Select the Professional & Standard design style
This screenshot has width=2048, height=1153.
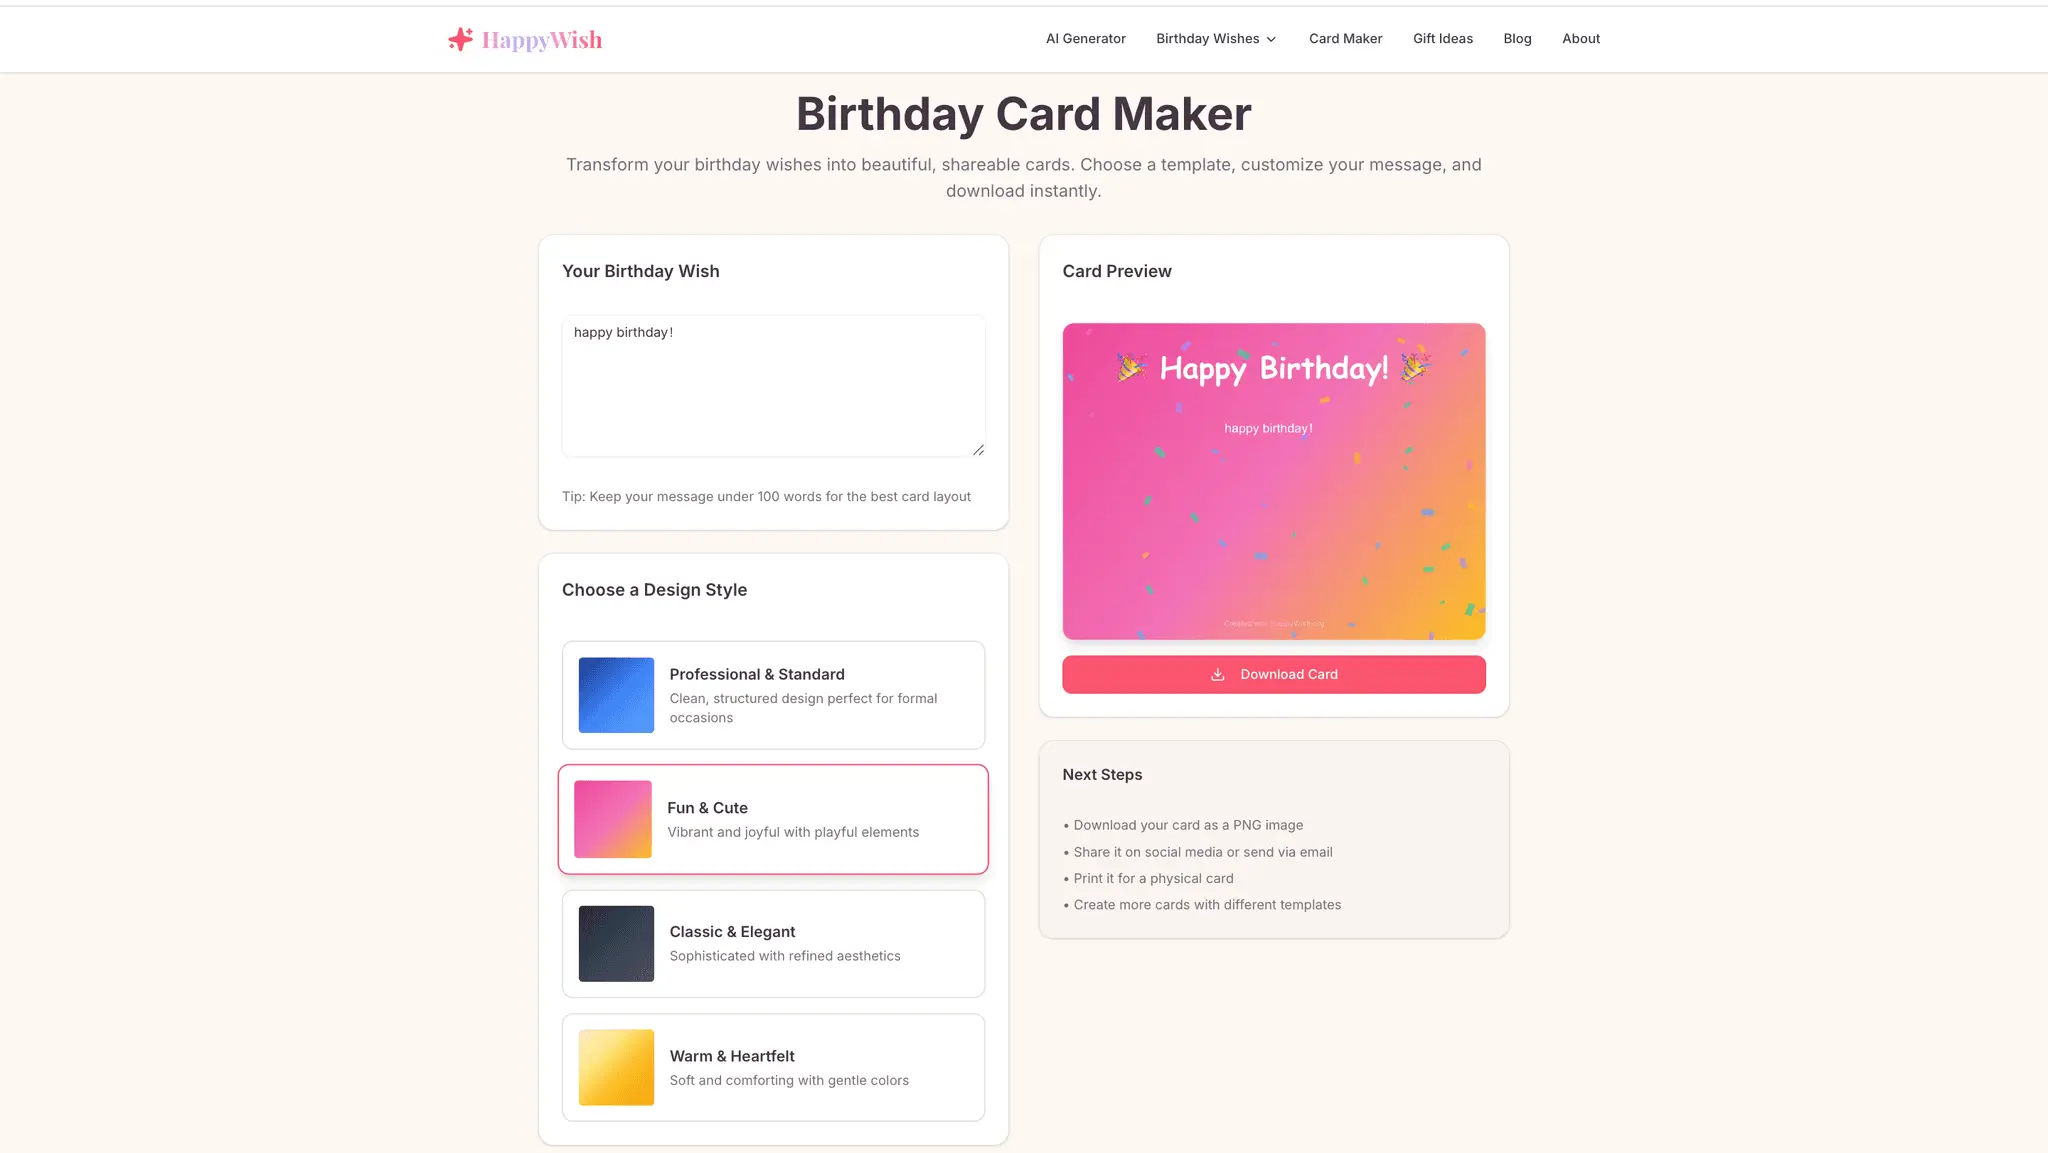773,695
